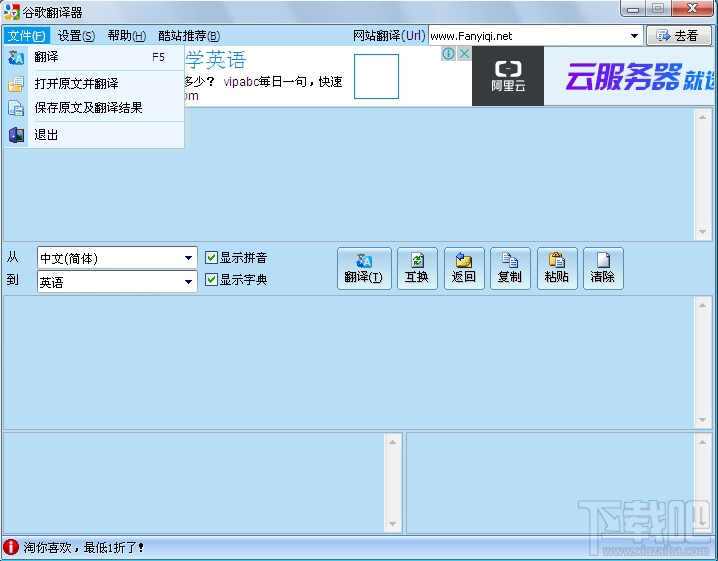Click the bottom-left panel scrollbar down arrow
This screenshot has height=561, width=718.
[392, 524]
